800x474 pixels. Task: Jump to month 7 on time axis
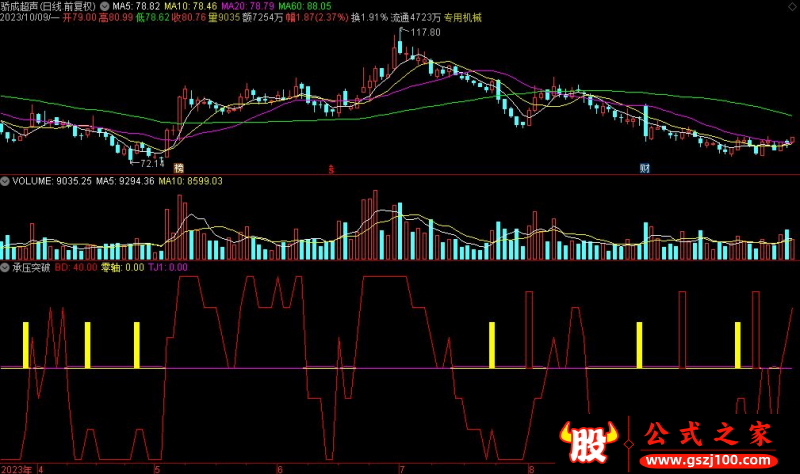402,469
